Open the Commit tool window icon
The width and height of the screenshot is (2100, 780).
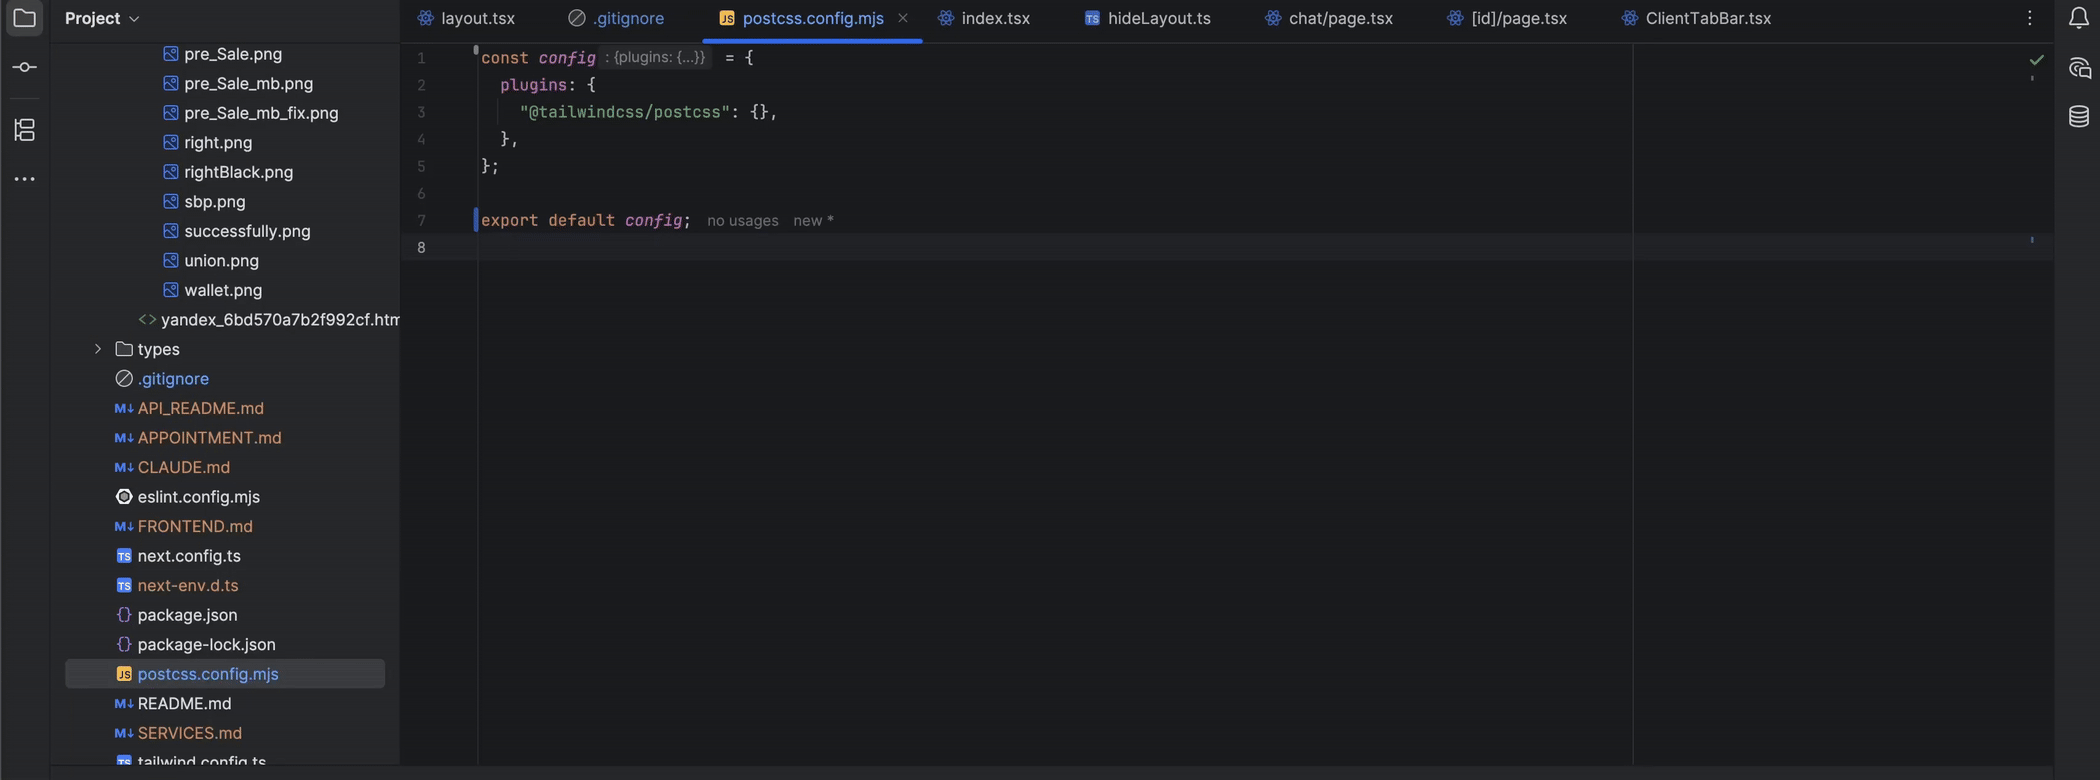[x=24, y=67]
